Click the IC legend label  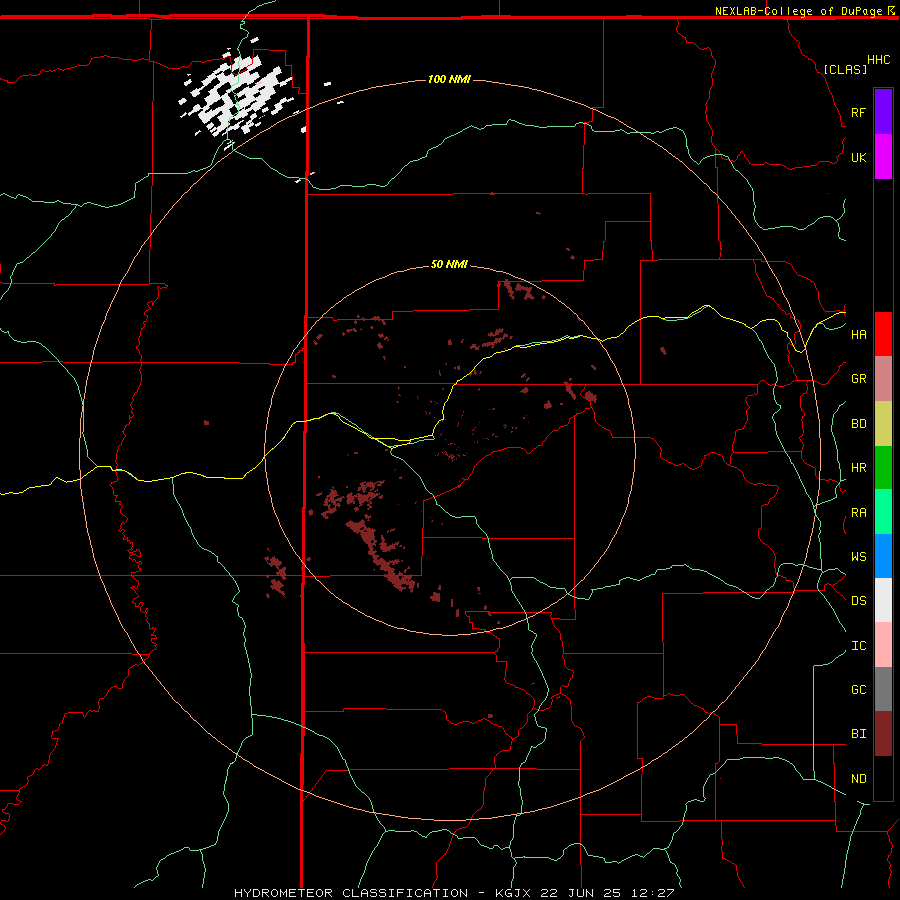click(x=858, y=646)
